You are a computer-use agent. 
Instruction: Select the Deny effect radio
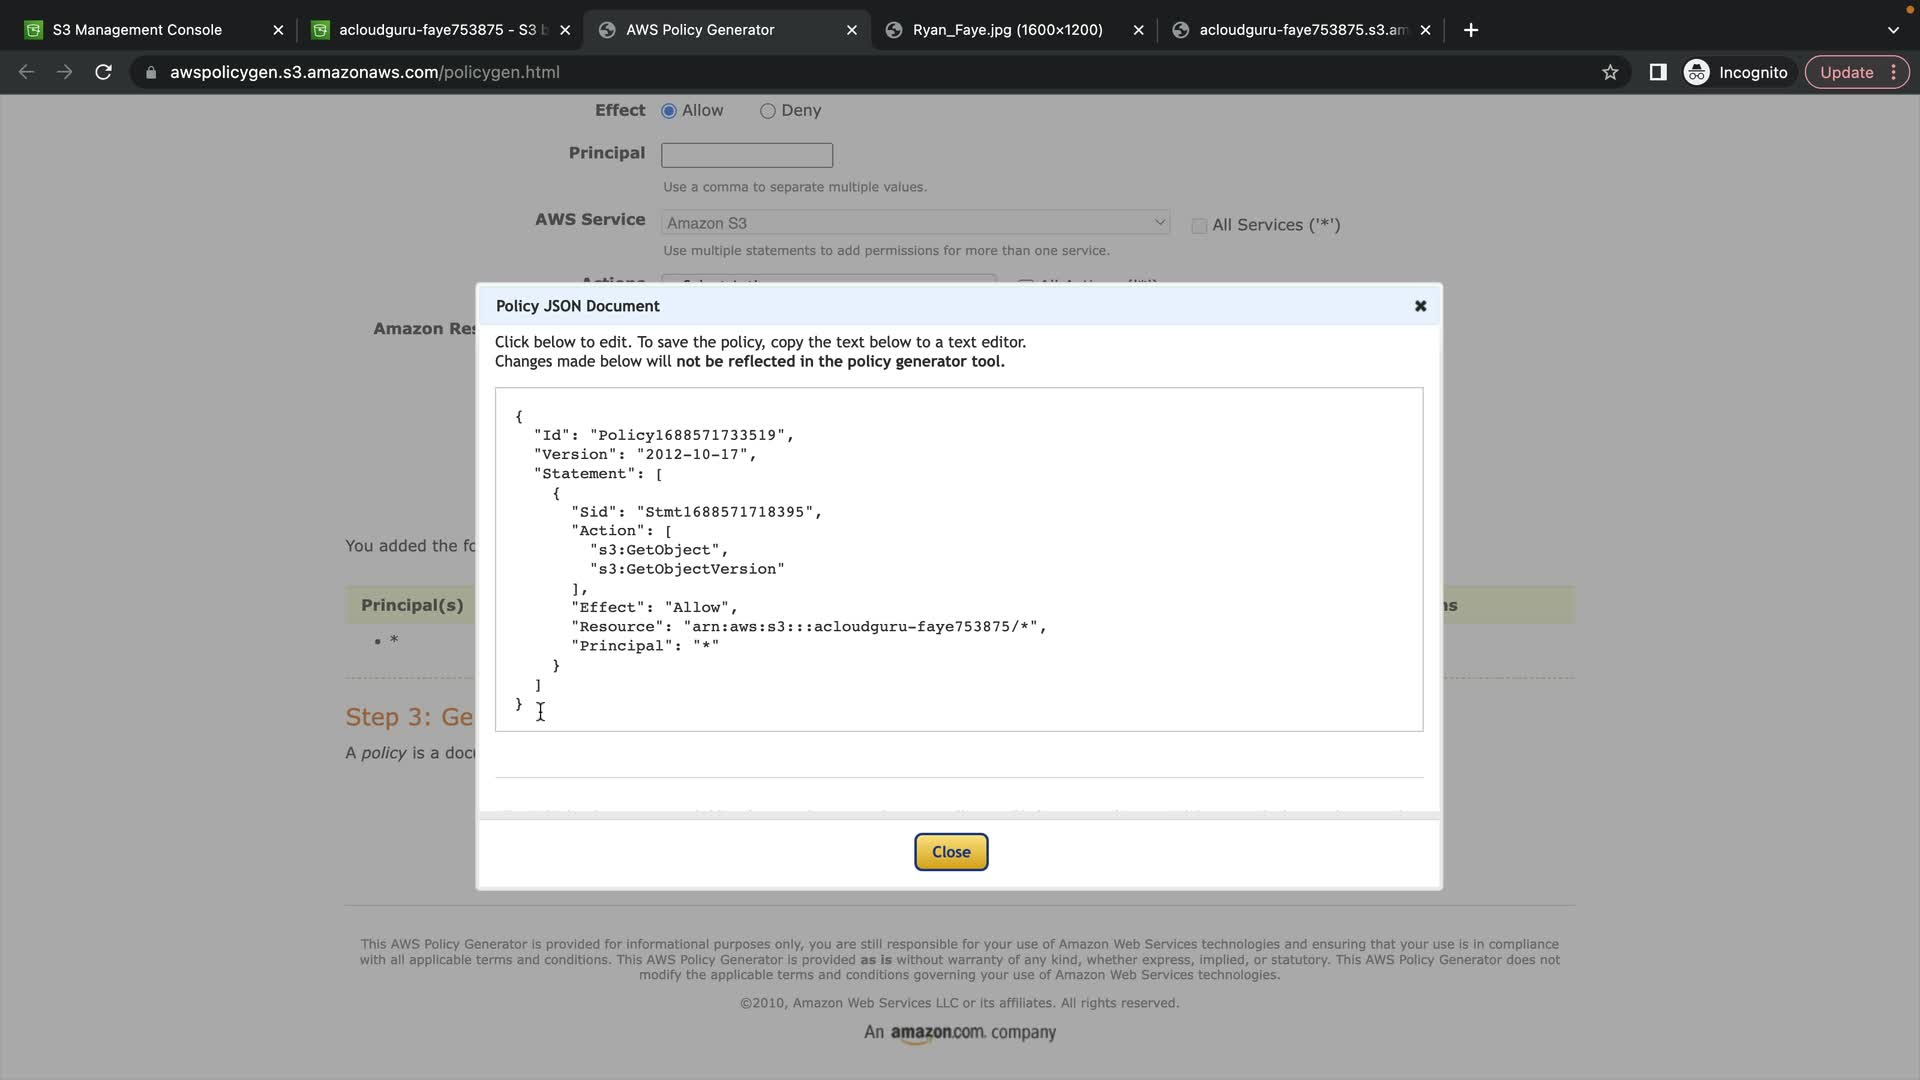768,111
